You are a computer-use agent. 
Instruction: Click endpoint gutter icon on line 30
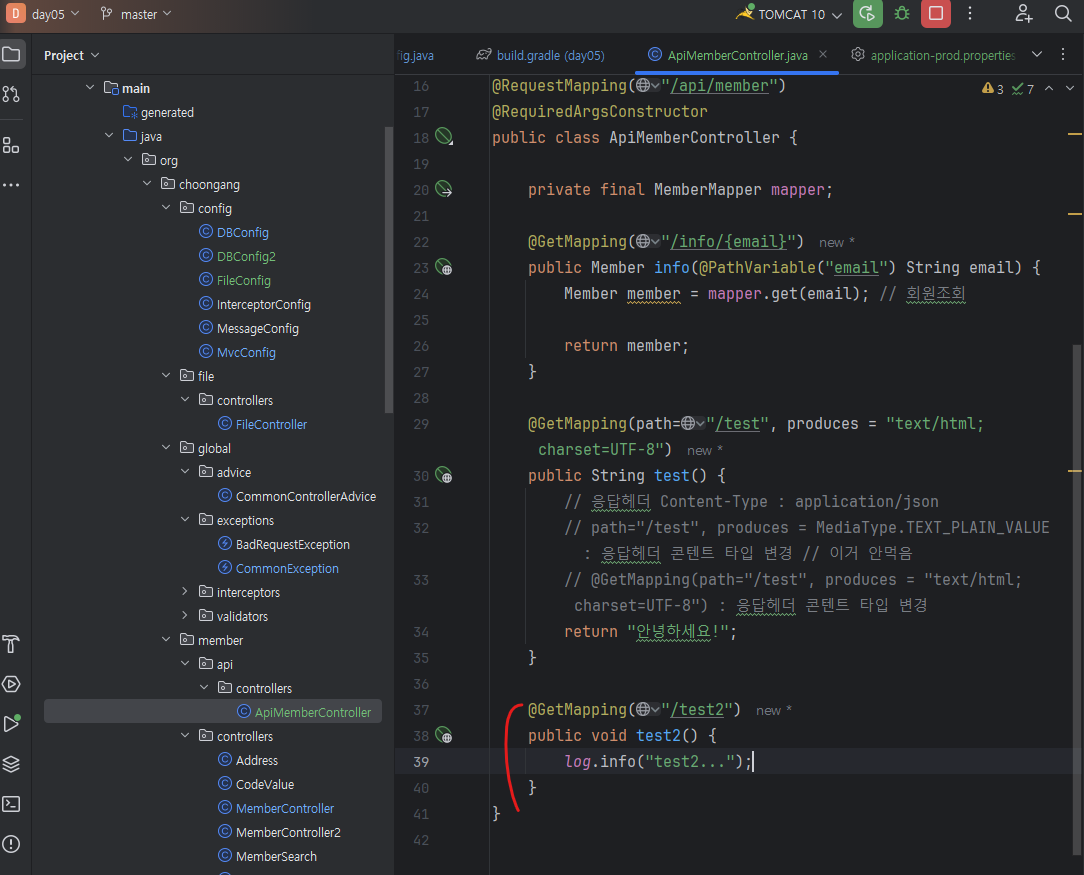444,476
